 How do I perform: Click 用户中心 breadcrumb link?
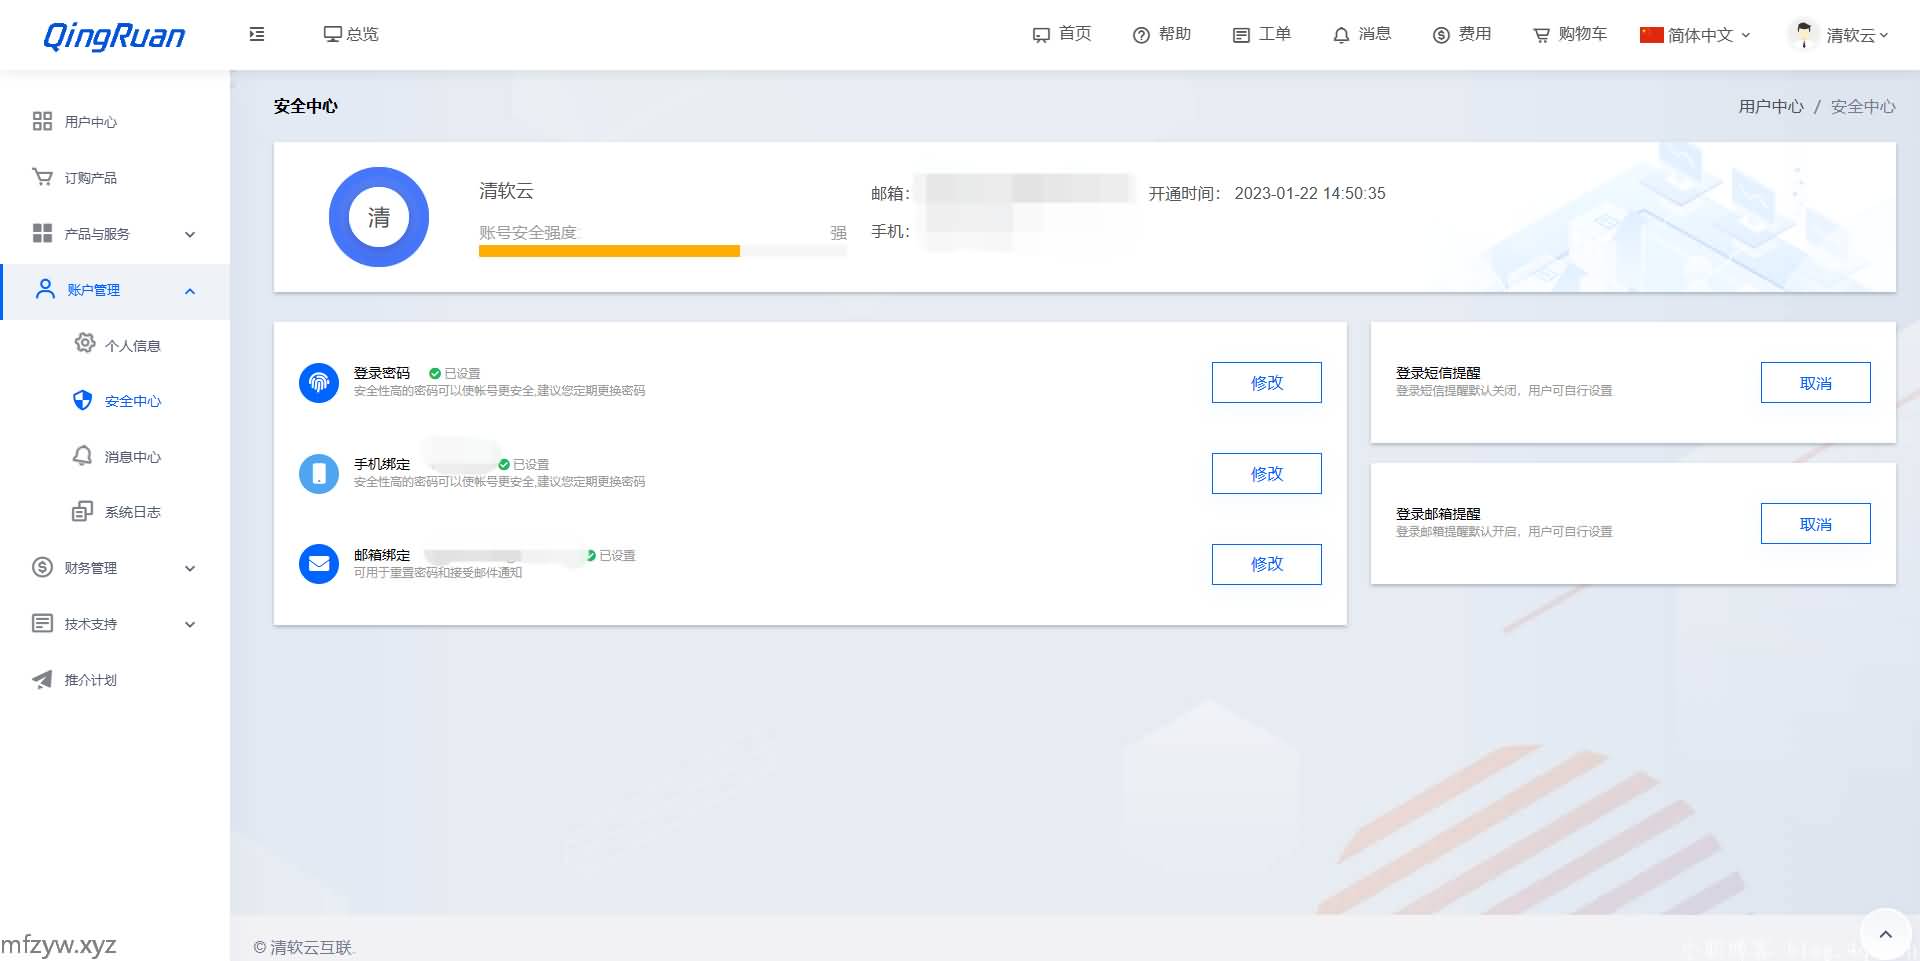click(1770, 107)
